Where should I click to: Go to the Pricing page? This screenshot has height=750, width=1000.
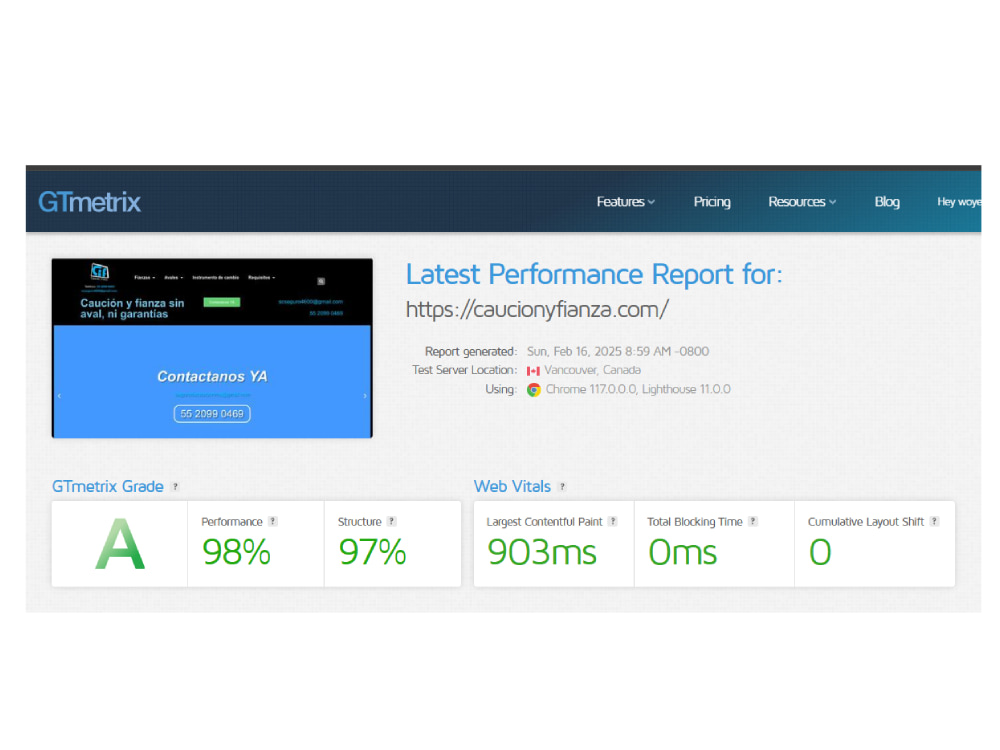click(x=712, y=202)
